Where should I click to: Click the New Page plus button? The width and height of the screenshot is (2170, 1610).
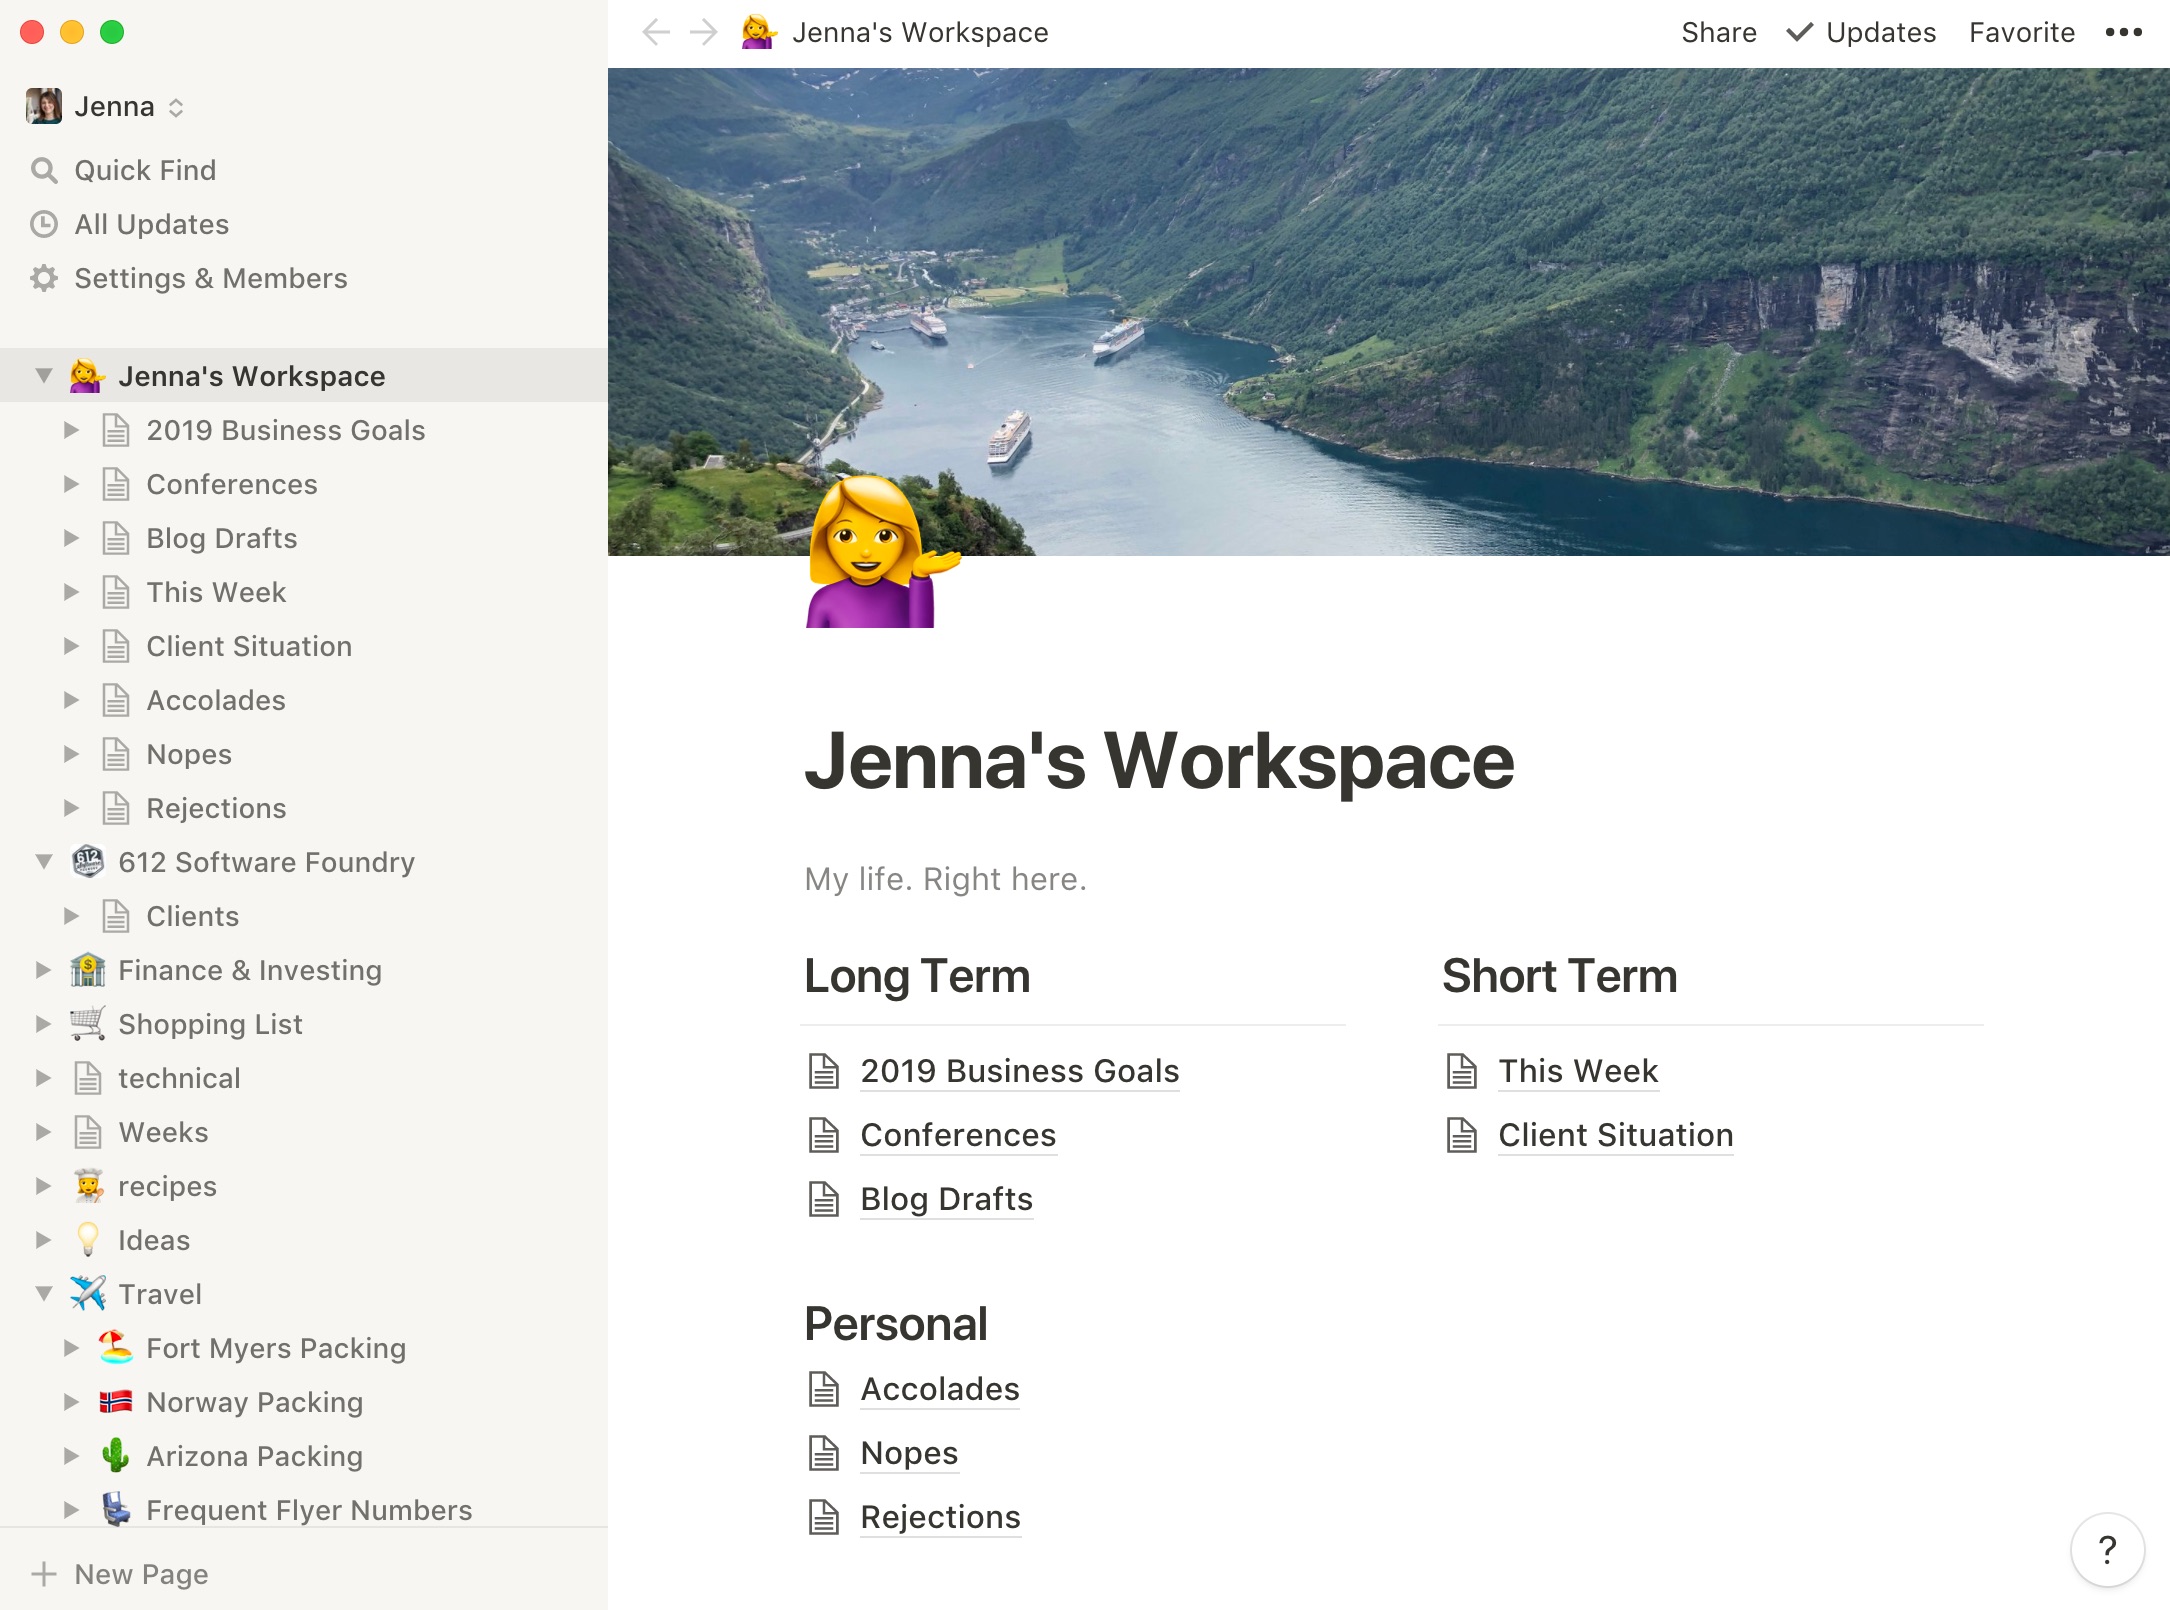click(x=46, y=1580)
